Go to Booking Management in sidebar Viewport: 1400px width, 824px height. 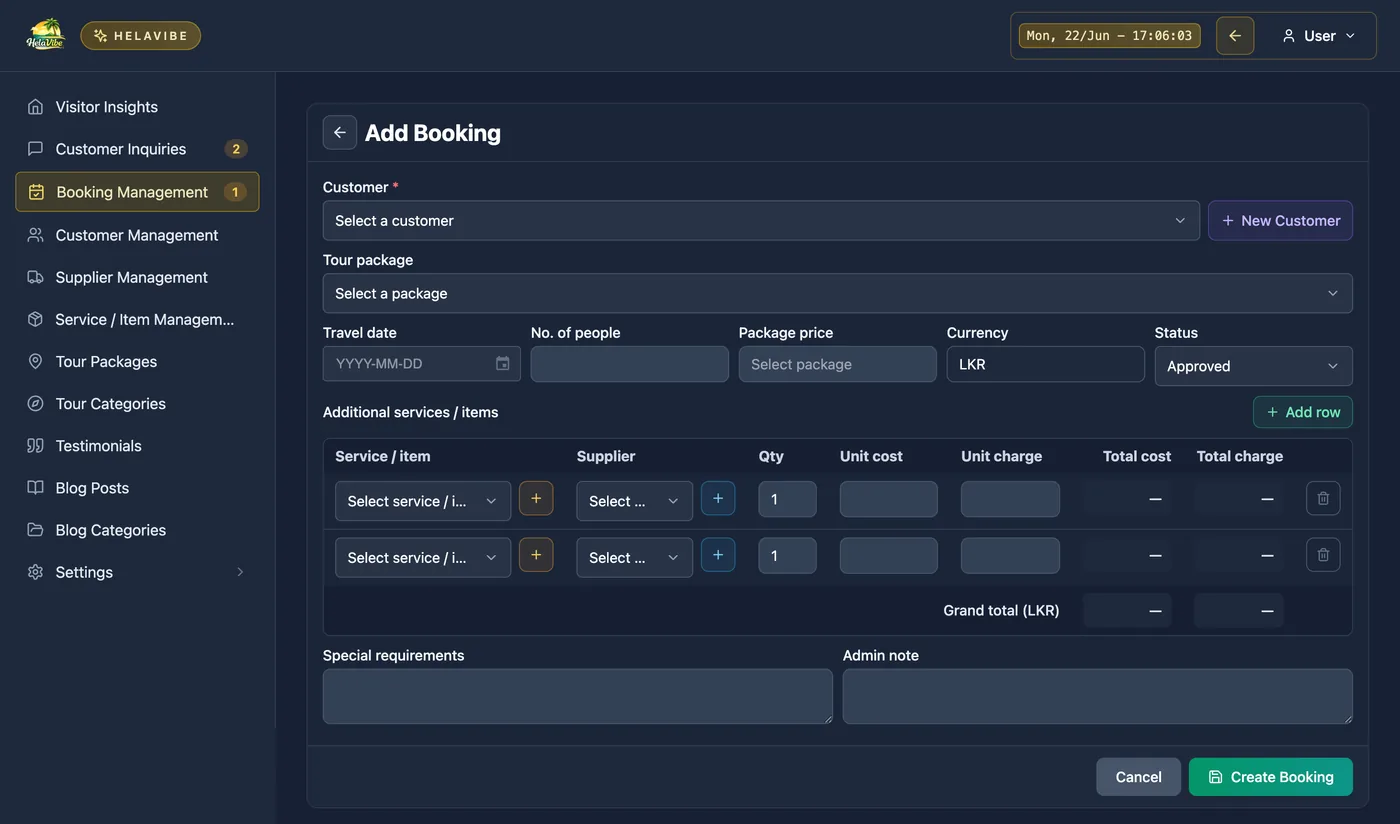pyautogui.click(x=137, y=192)
